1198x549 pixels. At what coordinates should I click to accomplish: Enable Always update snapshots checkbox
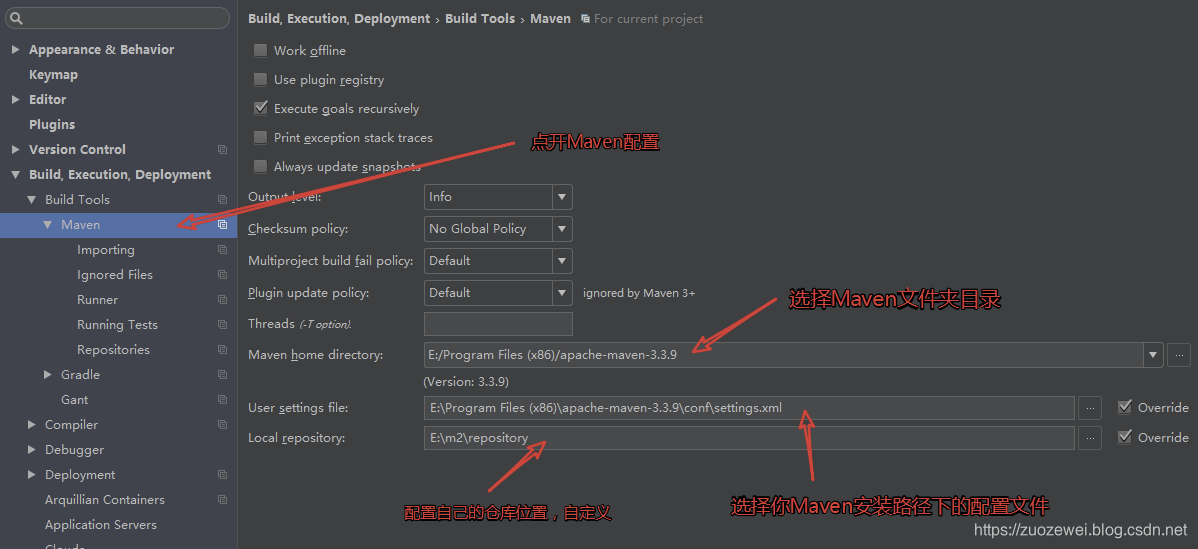tap(261, 166)
